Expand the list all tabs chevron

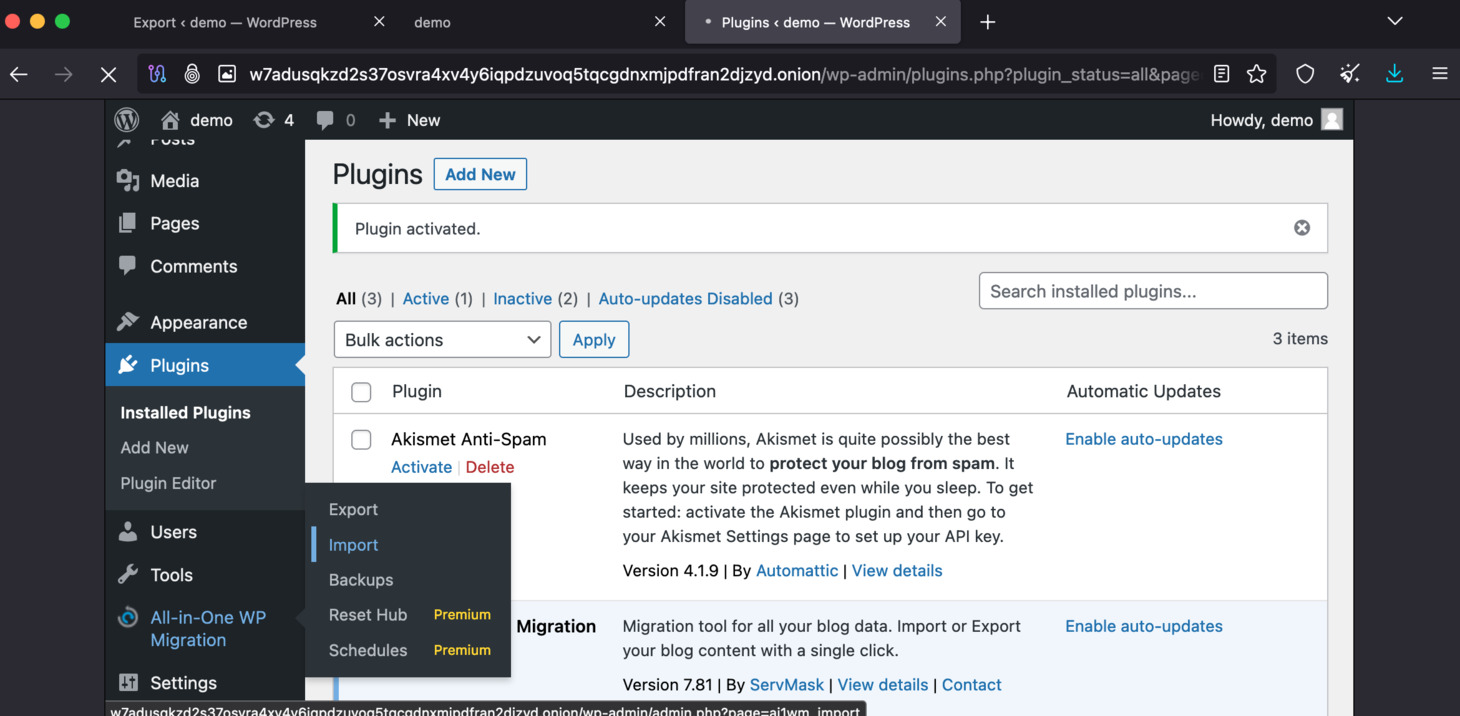(1395, 21)
